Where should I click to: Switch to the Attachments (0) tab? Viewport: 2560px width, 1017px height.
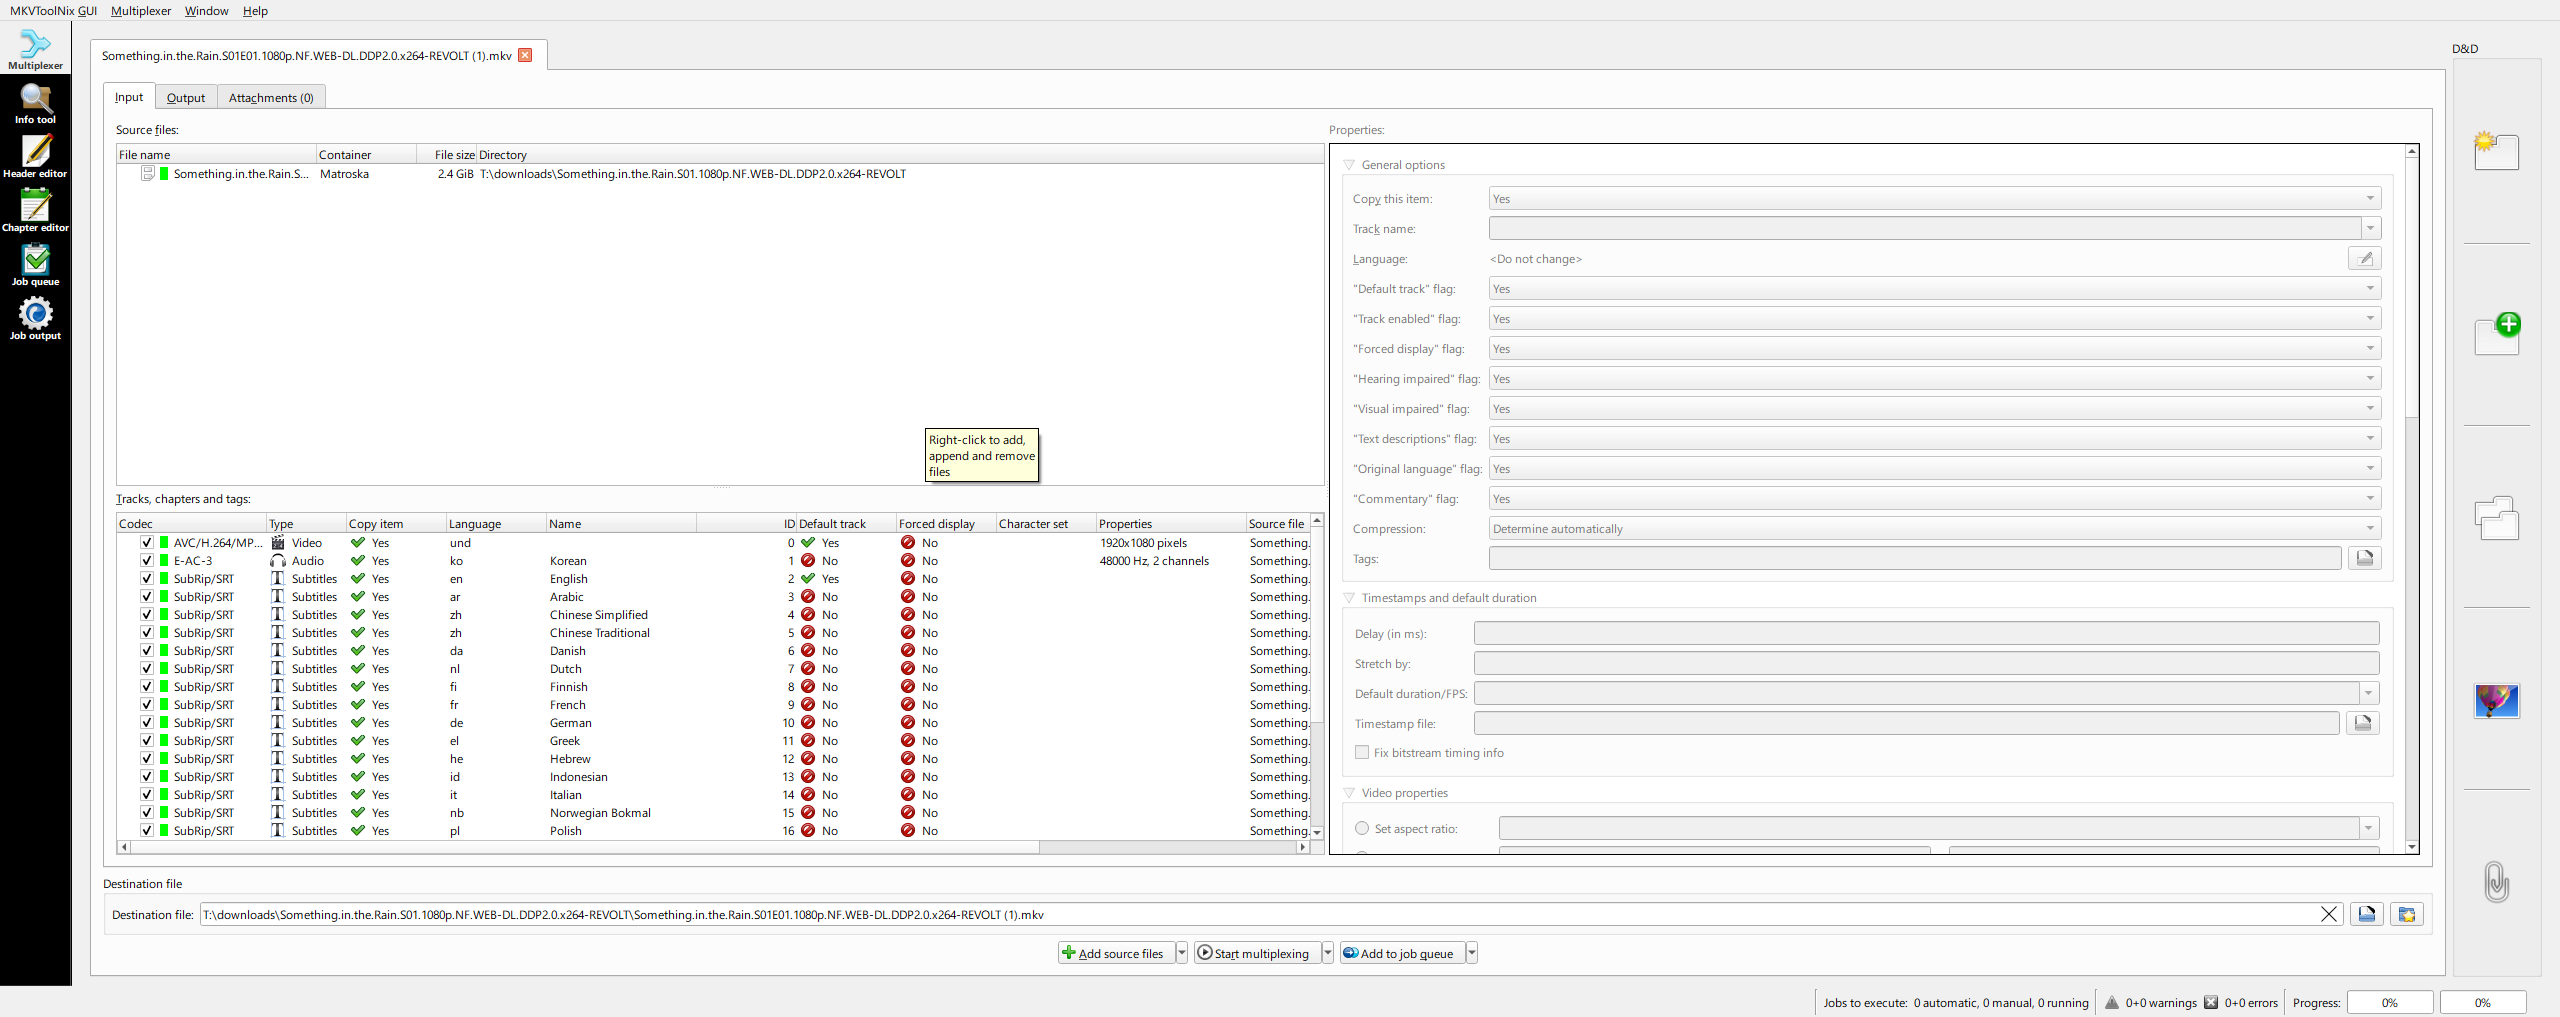[271, 97]
